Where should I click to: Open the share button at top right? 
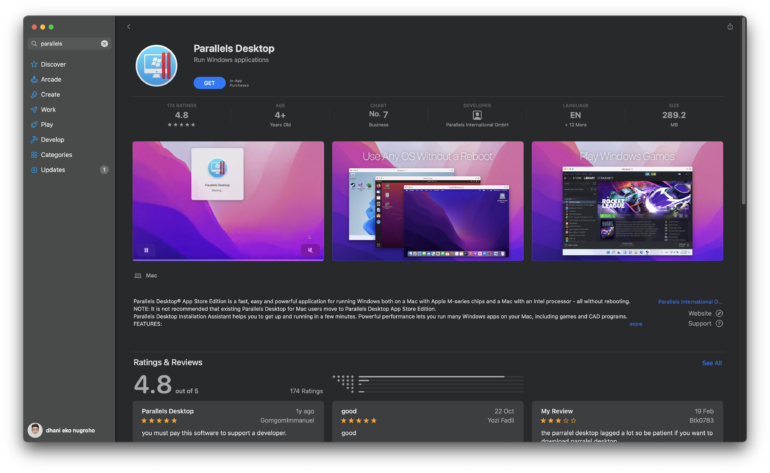pyautogui.click(x=730, y=27)
